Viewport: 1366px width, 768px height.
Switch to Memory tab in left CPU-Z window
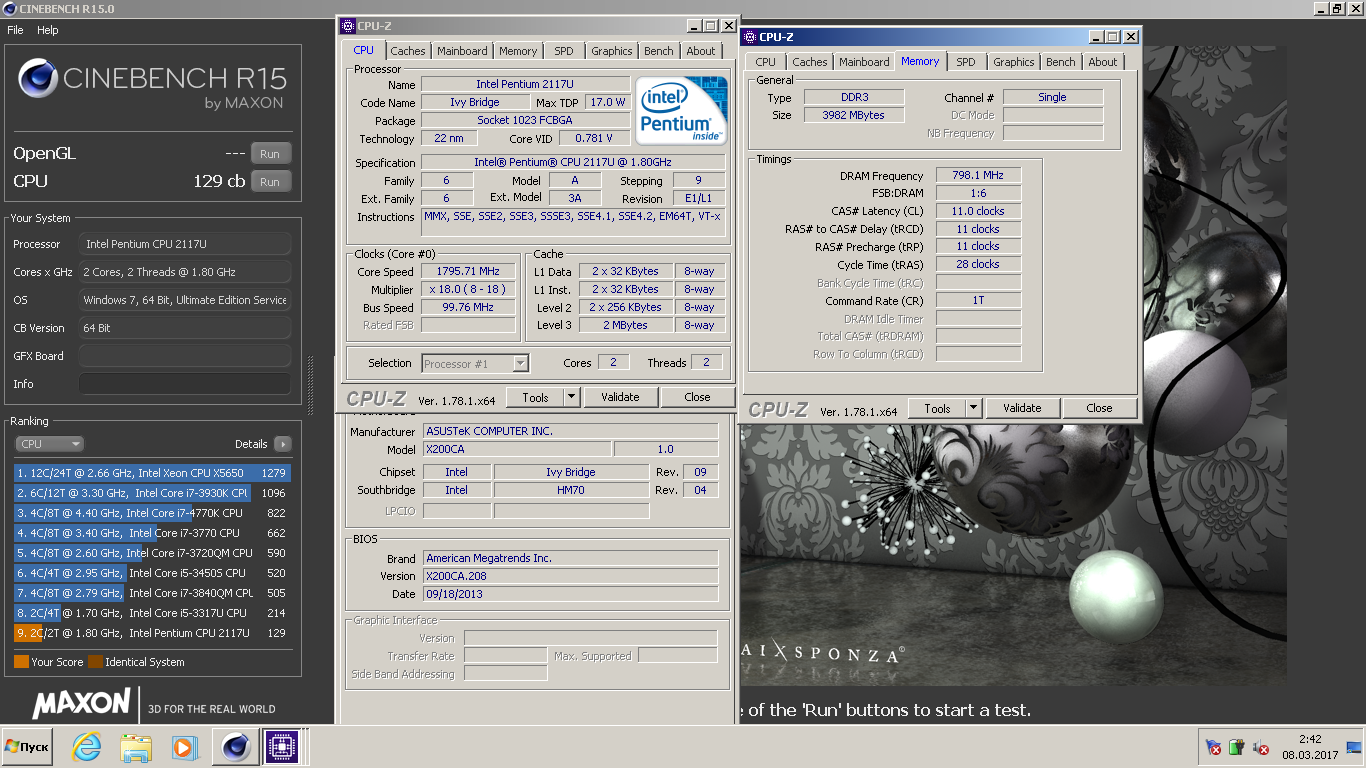tap(518, 51)
